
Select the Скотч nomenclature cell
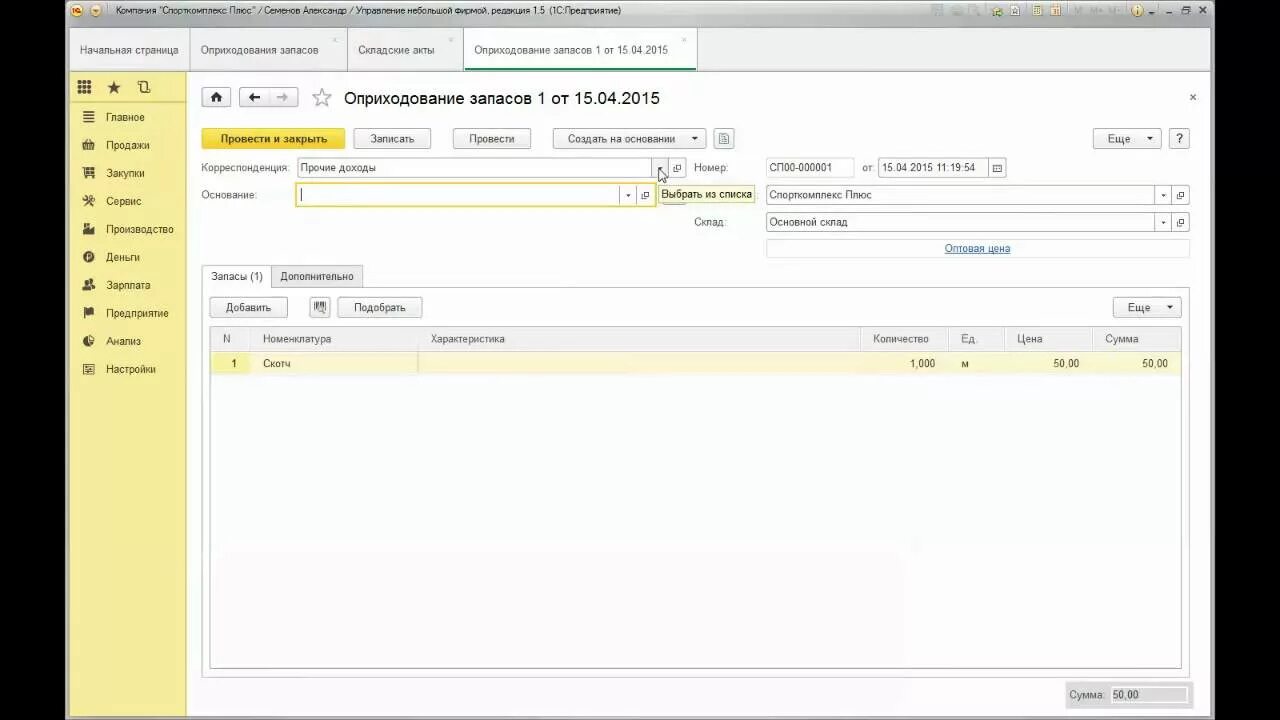(335, 363)
